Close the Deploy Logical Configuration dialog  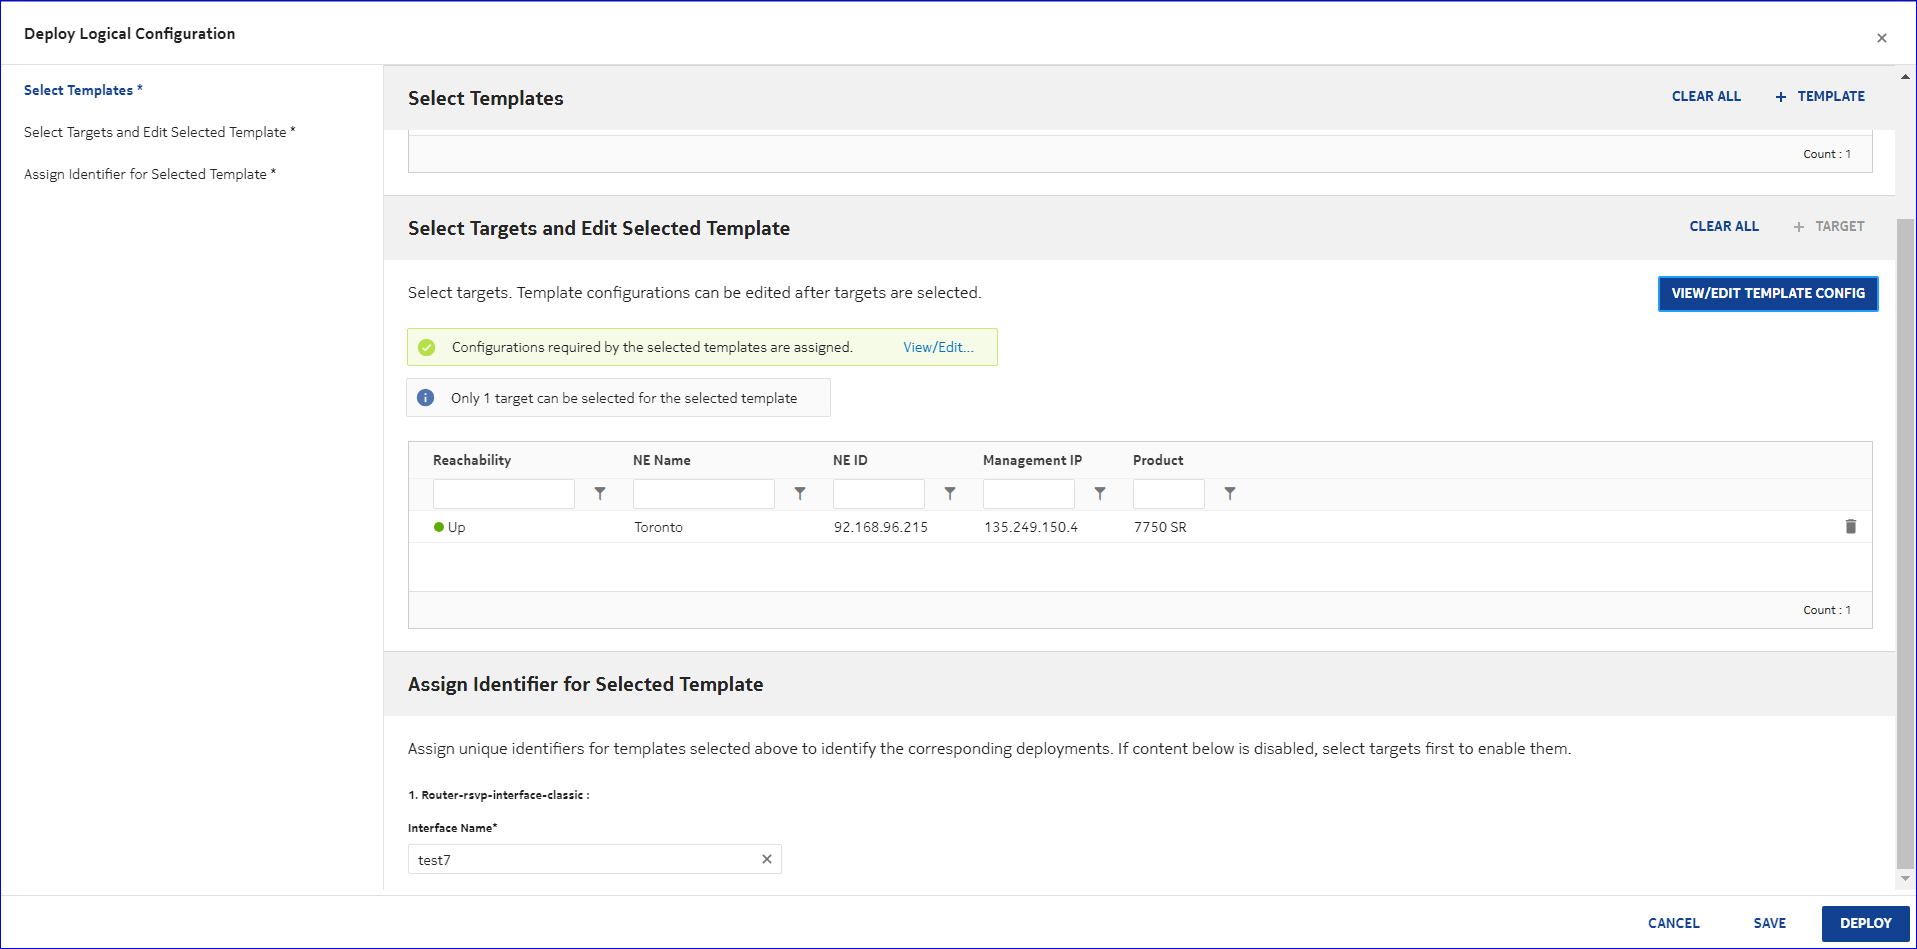coord(1881,38)
